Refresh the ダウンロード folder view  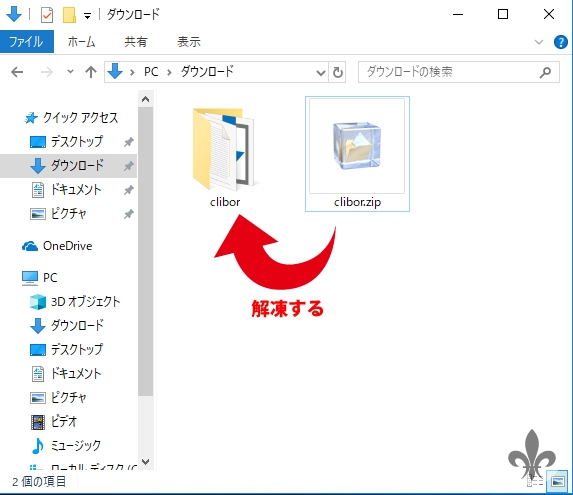pyautogui.click(x=338, y=72)
